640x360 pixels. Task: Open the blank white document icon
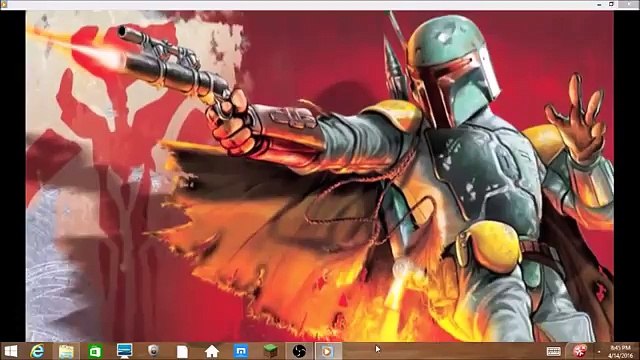[182, 351]
